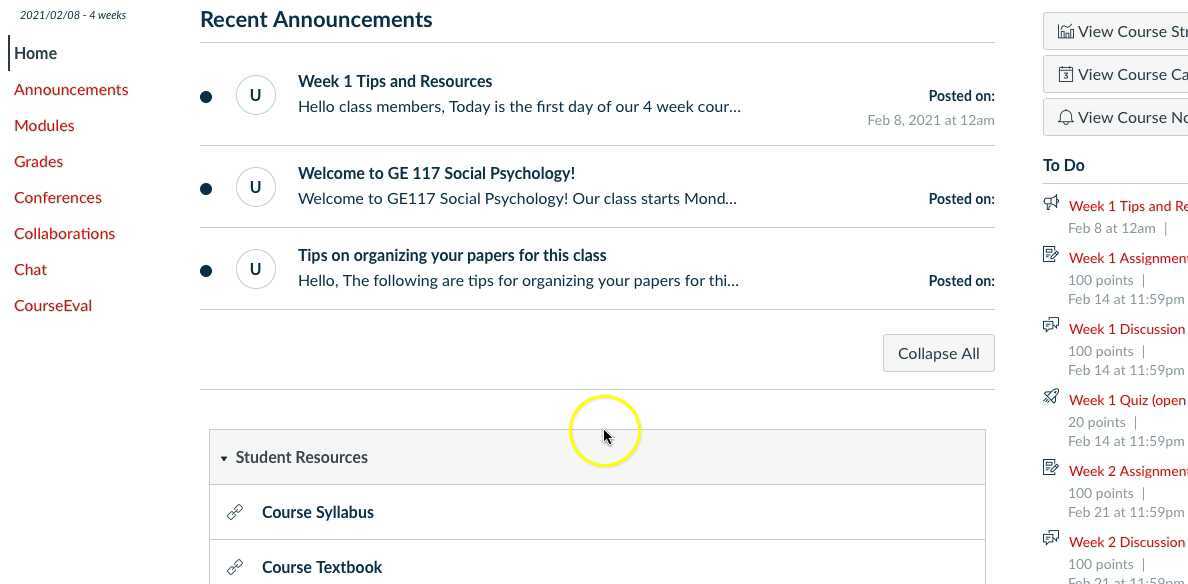The height and width of the screenshot is (584, 1188).
Task: Open the Week 1 Tips and Resources announcement
Action: [395, 81]
